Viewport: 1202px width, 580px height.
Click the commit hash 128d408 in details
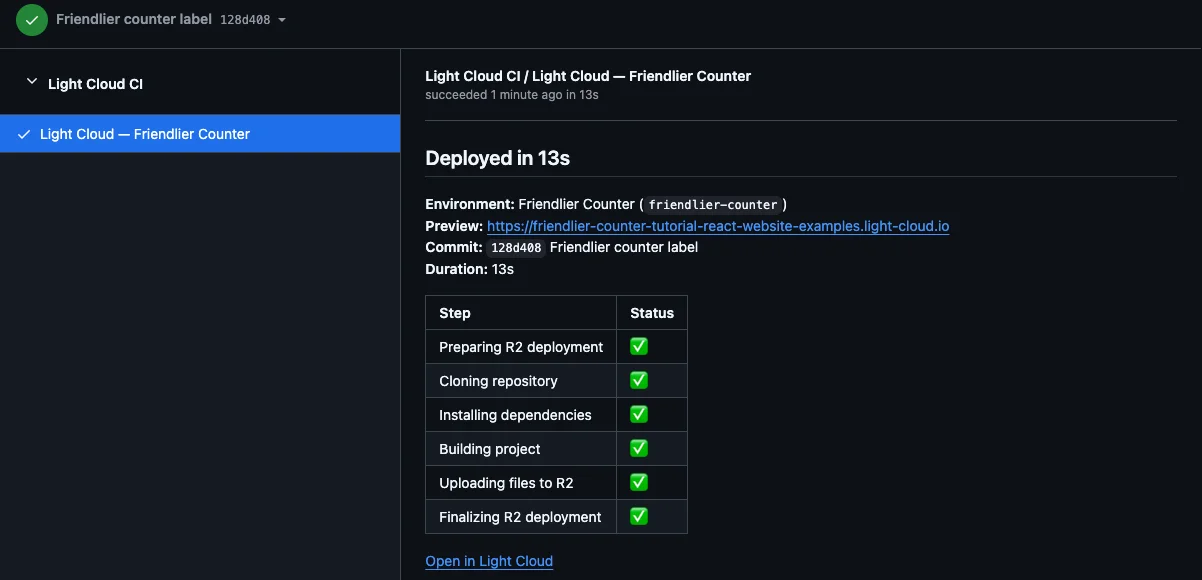point(516,248)
